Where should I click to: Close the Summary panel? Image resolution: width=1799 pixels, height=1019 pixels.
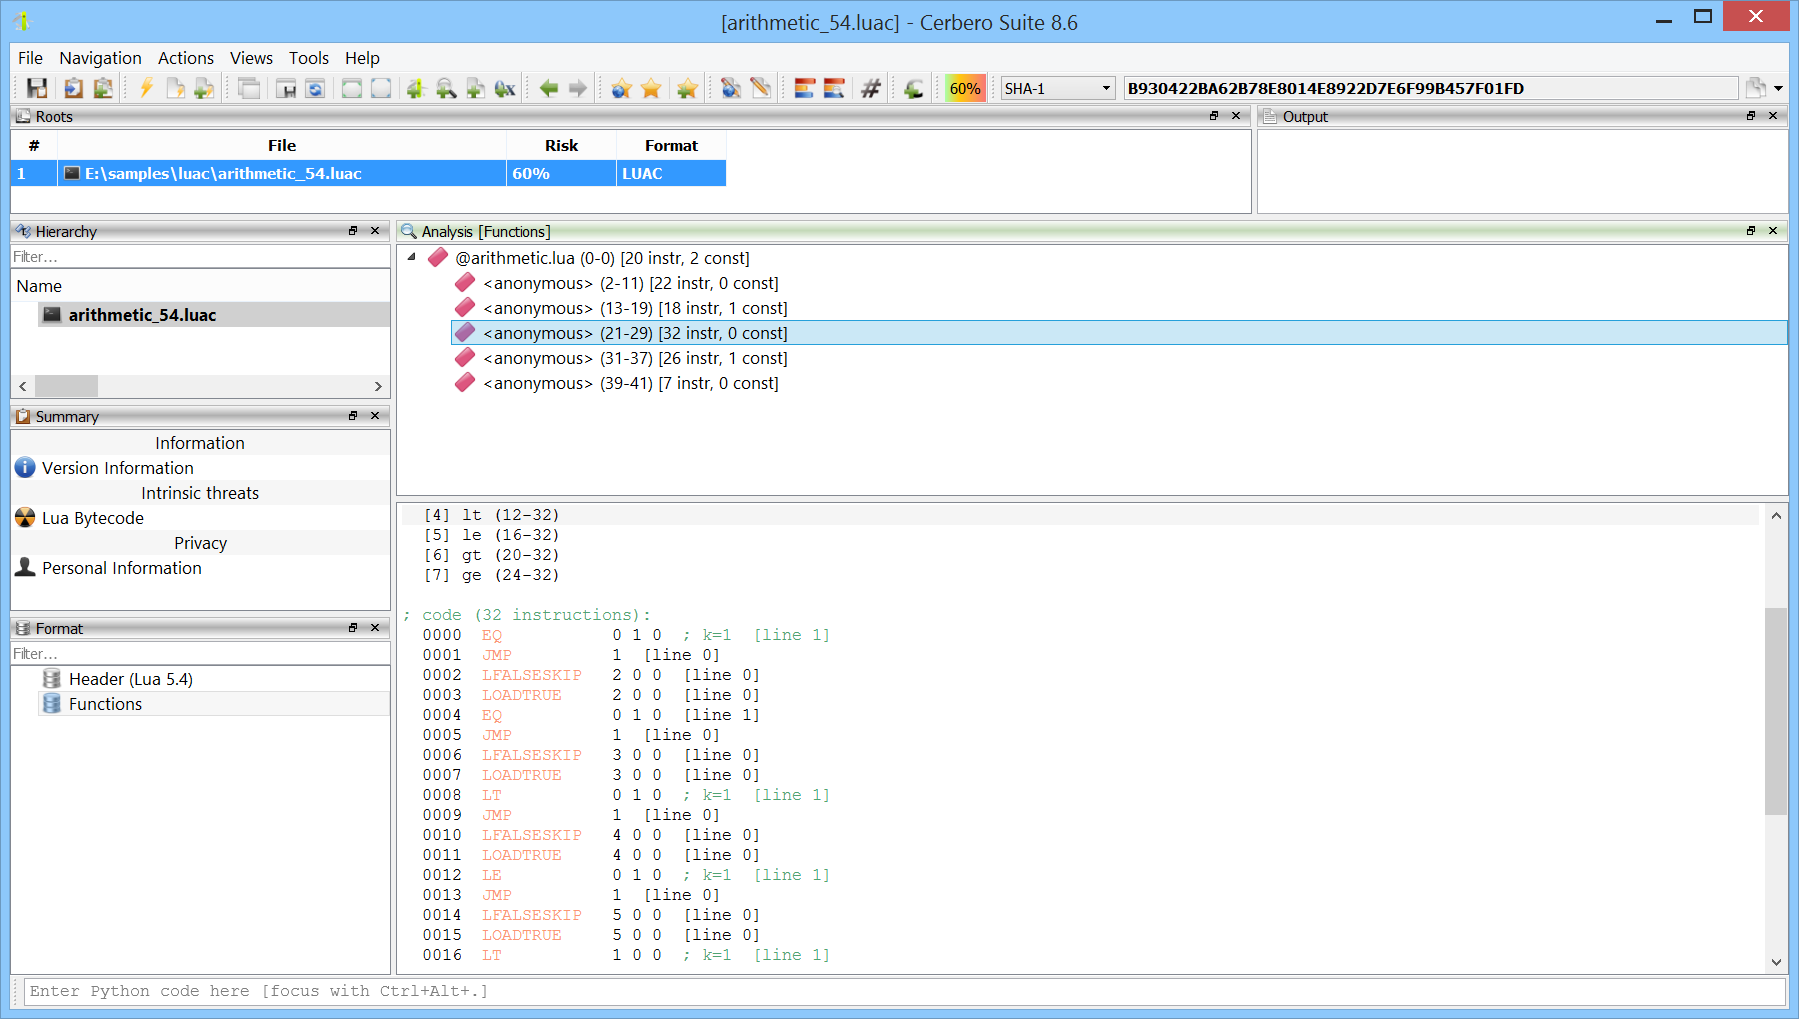375,416
